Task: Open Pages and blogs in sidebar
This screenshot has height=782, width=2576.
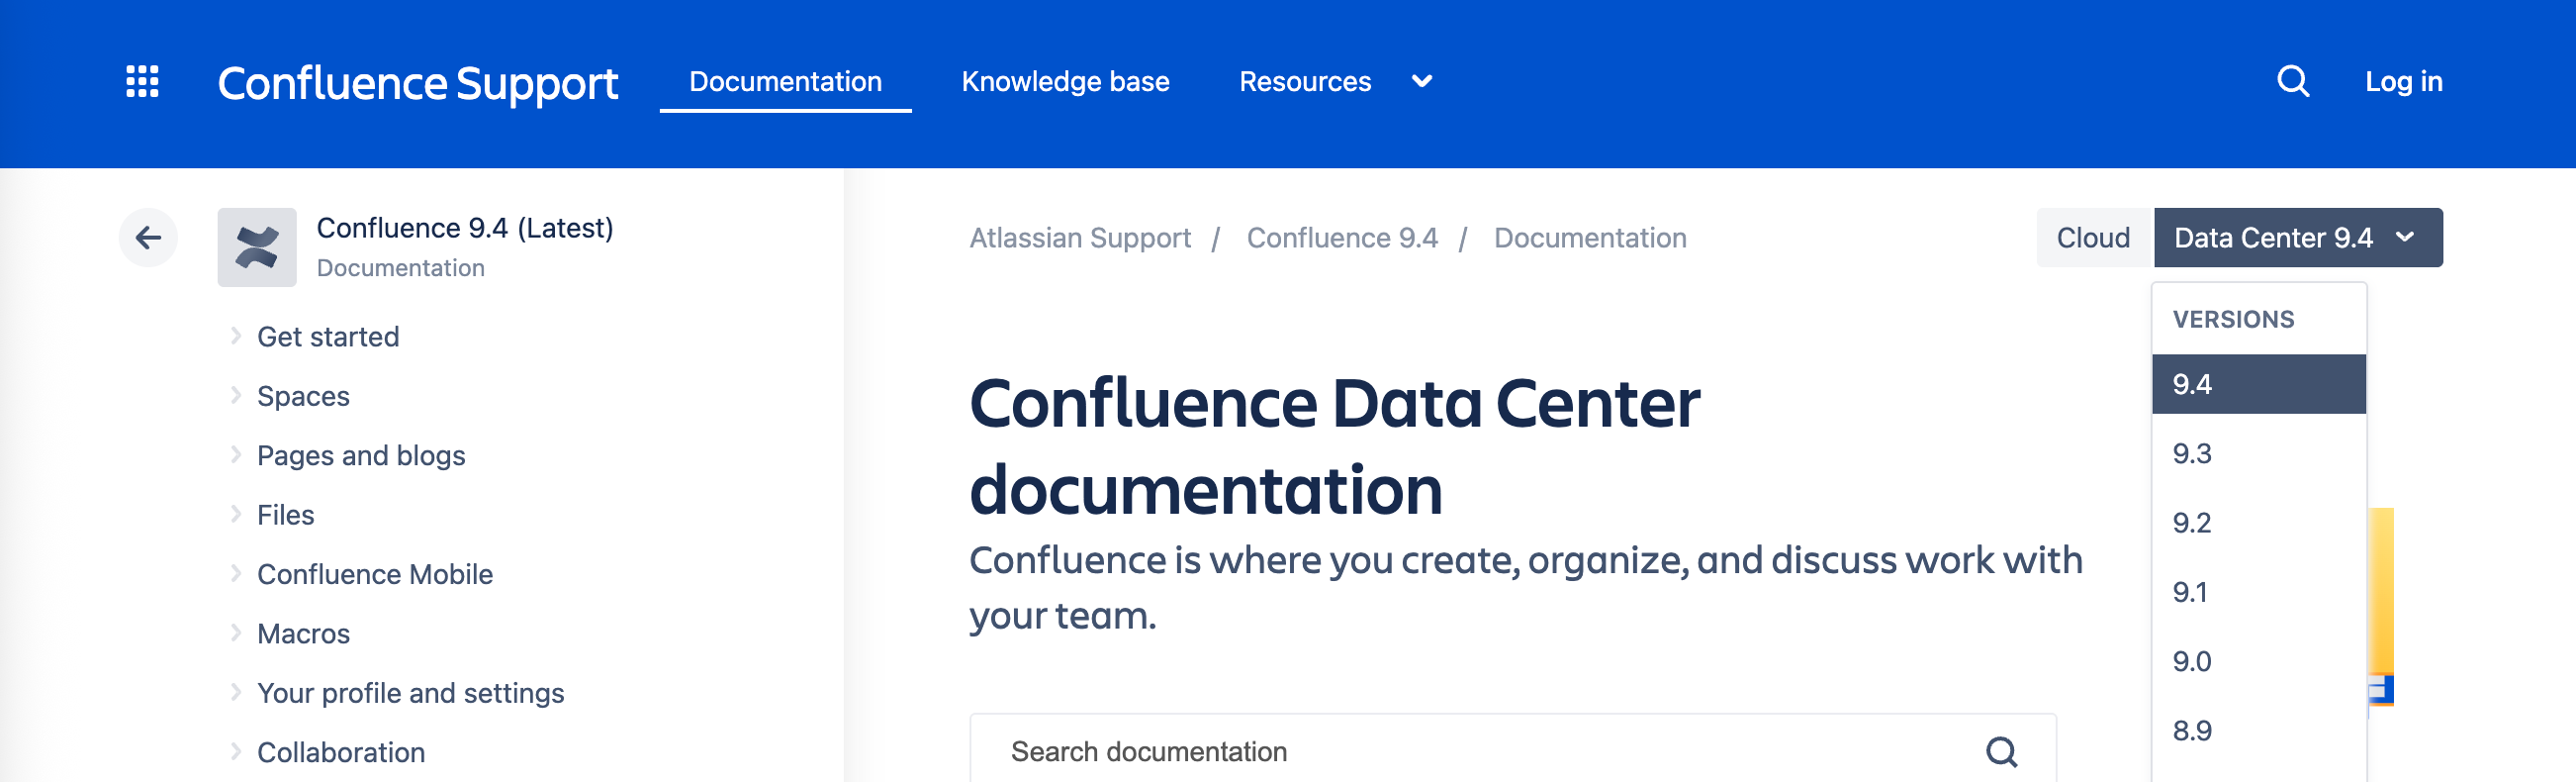Action: 361,455
